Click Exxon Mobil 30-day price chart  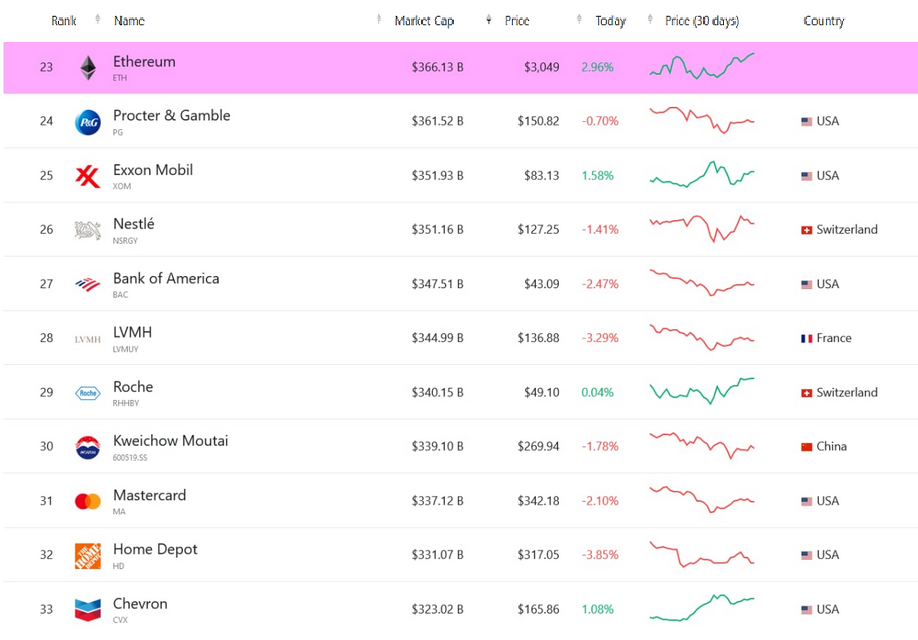701,175
